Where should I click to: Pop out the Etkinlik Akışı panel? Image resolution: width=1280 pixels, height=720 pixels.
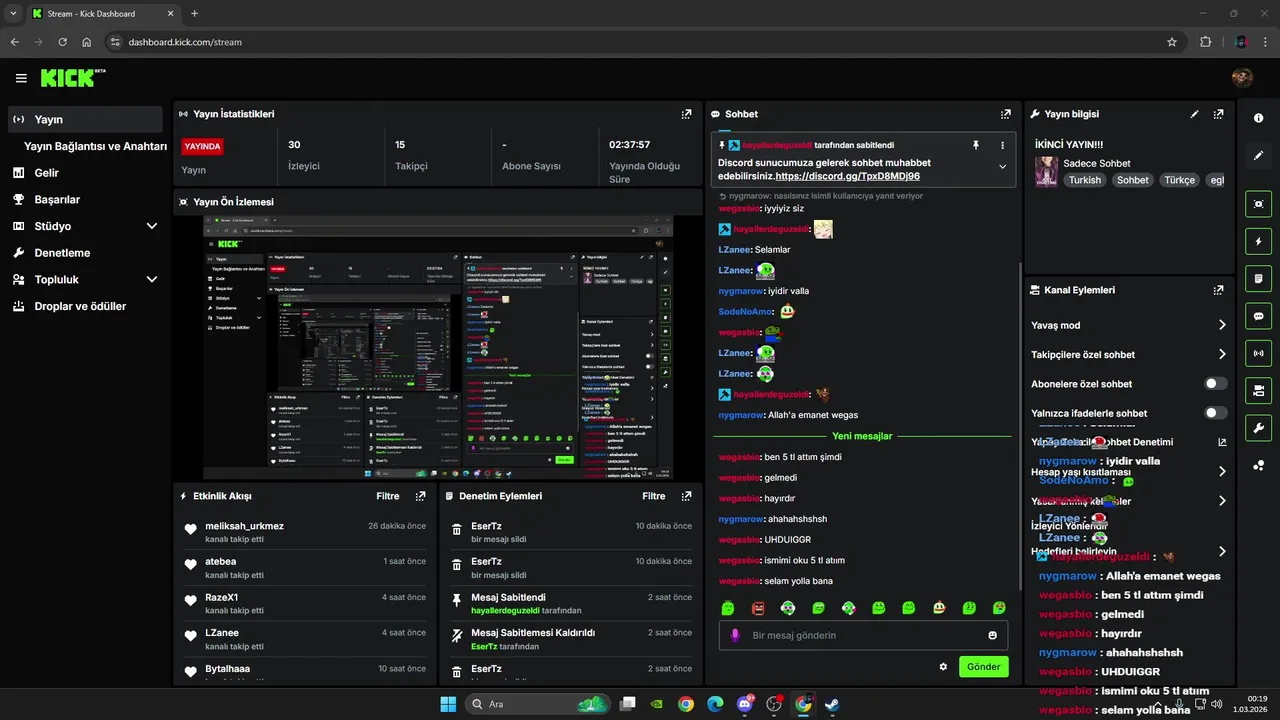point(420,496)
